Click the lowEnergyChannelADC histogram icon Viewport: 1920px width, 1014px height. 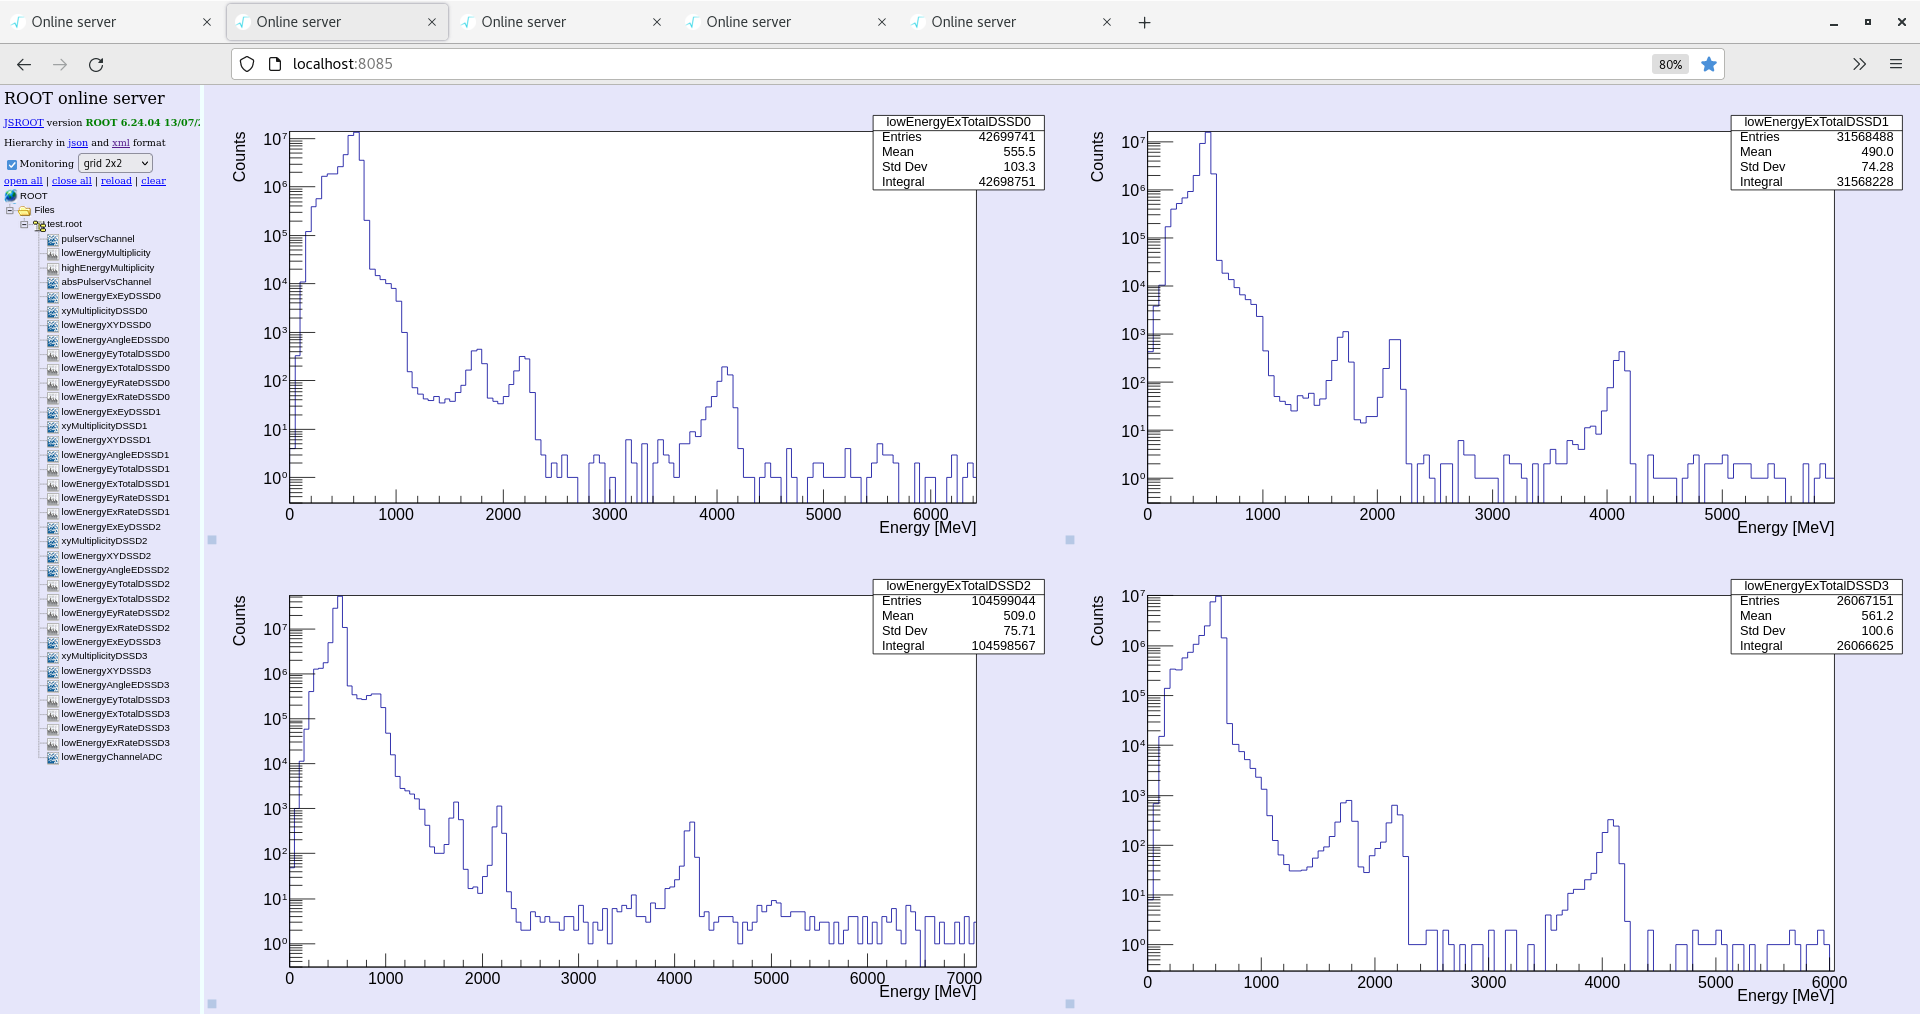(52, 758)
